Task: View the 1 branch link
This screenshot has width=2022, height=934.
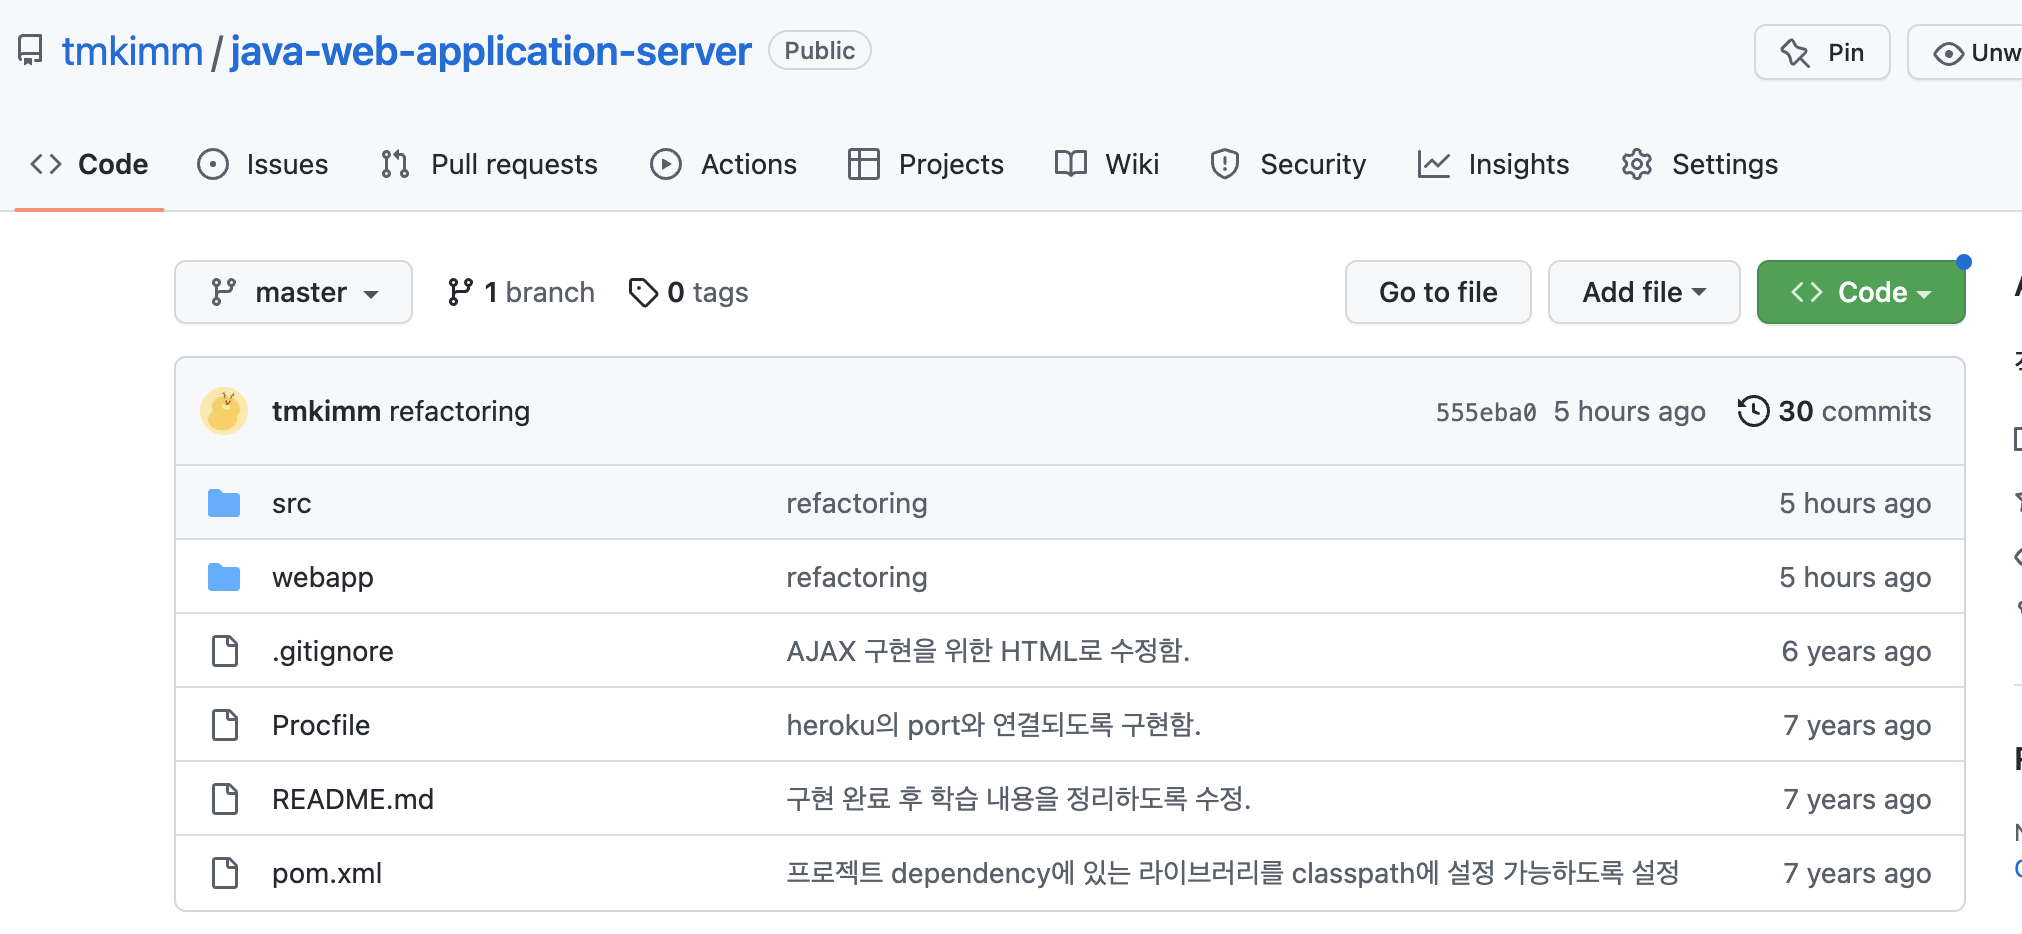Action: click(x=521, y=292)
